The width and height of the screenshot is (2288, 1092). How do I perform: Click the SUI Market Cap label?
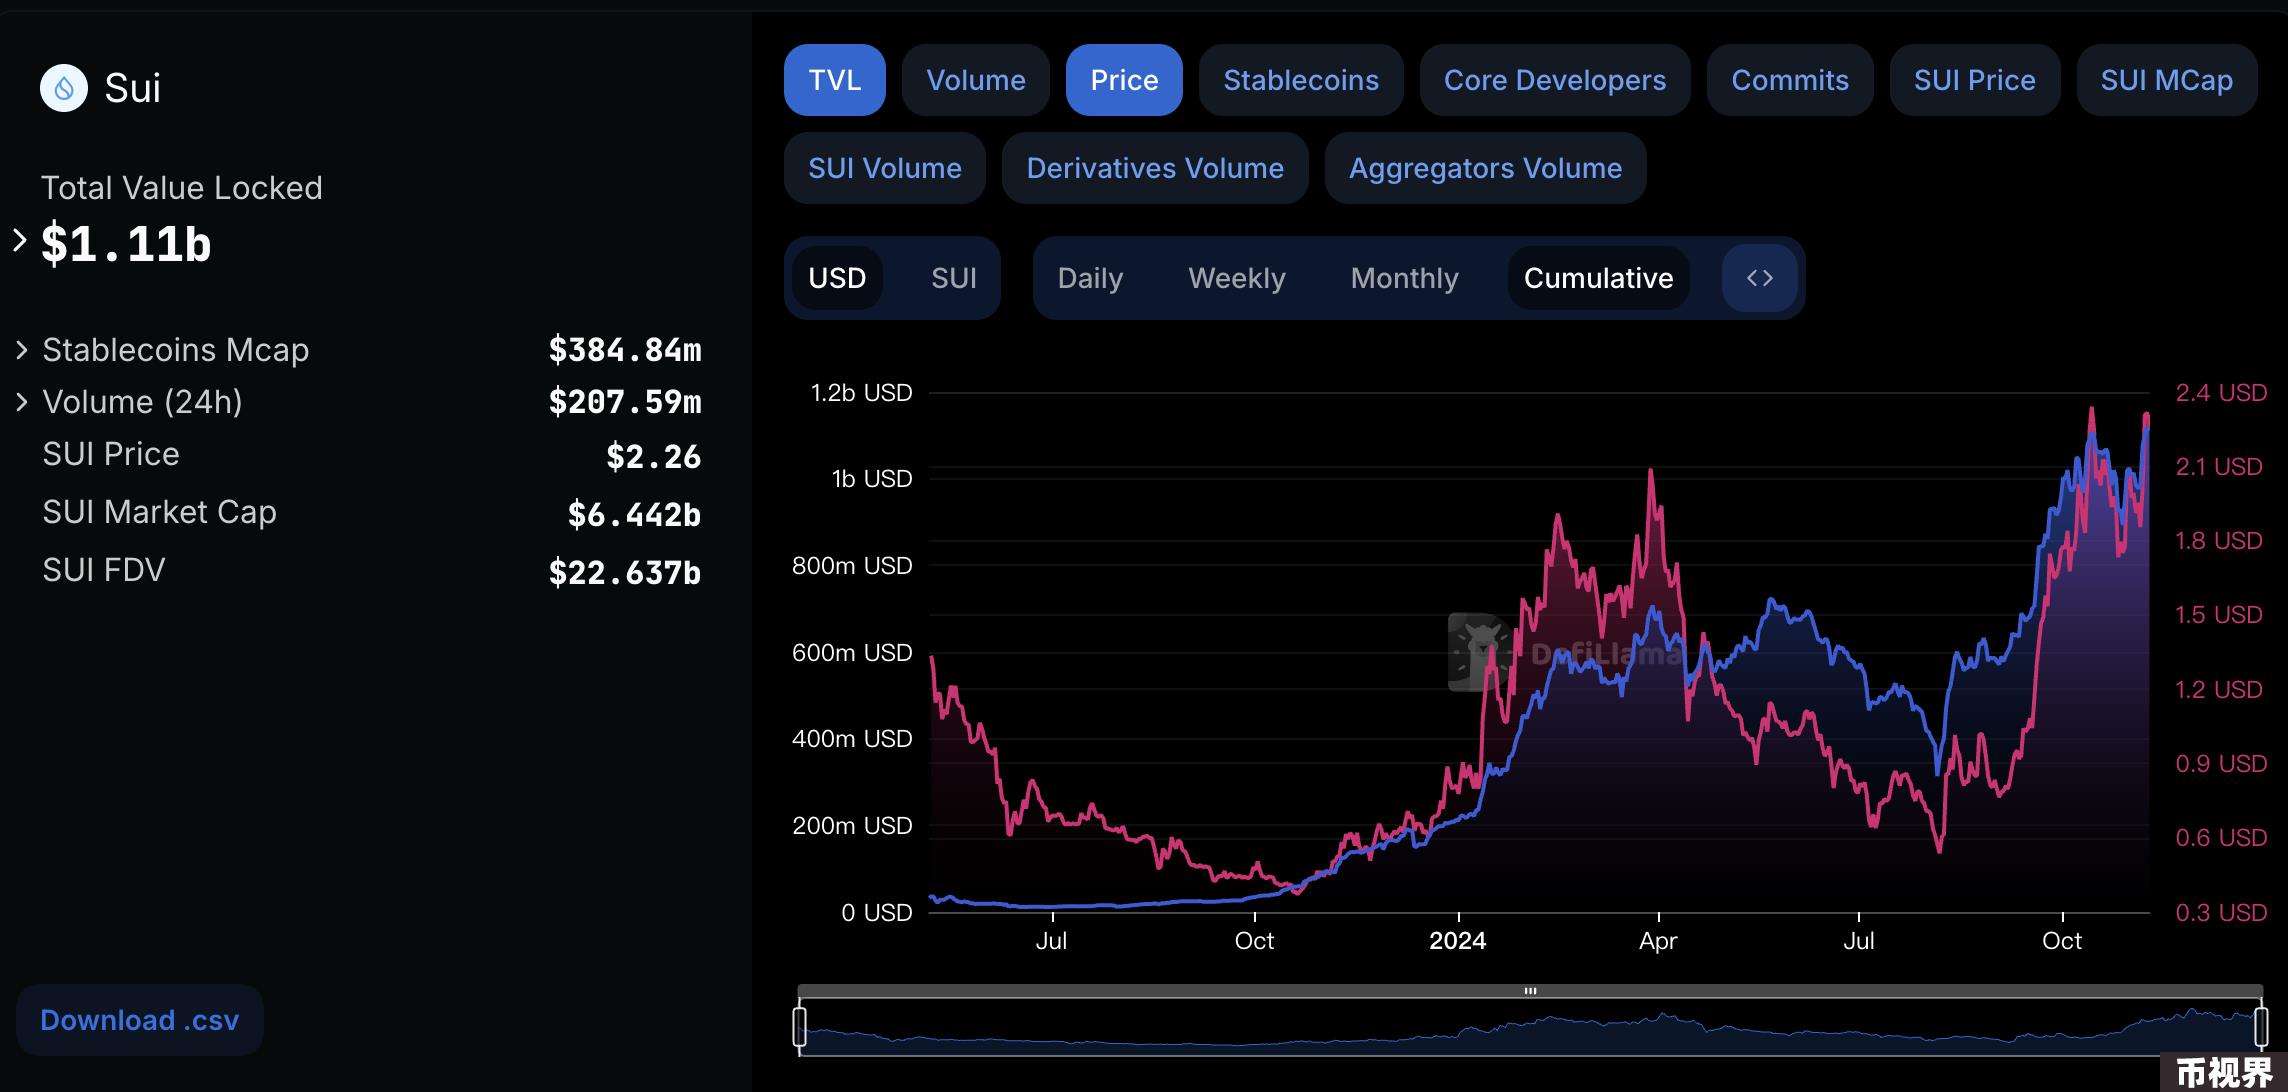click(x=159, y=512)
